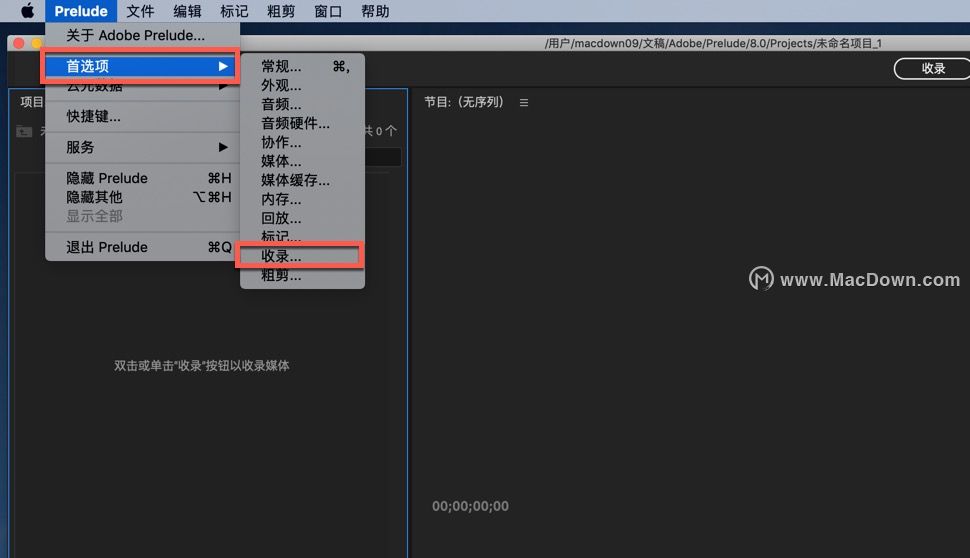Open the 编辑 menu
This screenshot has height=558, width=970.
187,11
